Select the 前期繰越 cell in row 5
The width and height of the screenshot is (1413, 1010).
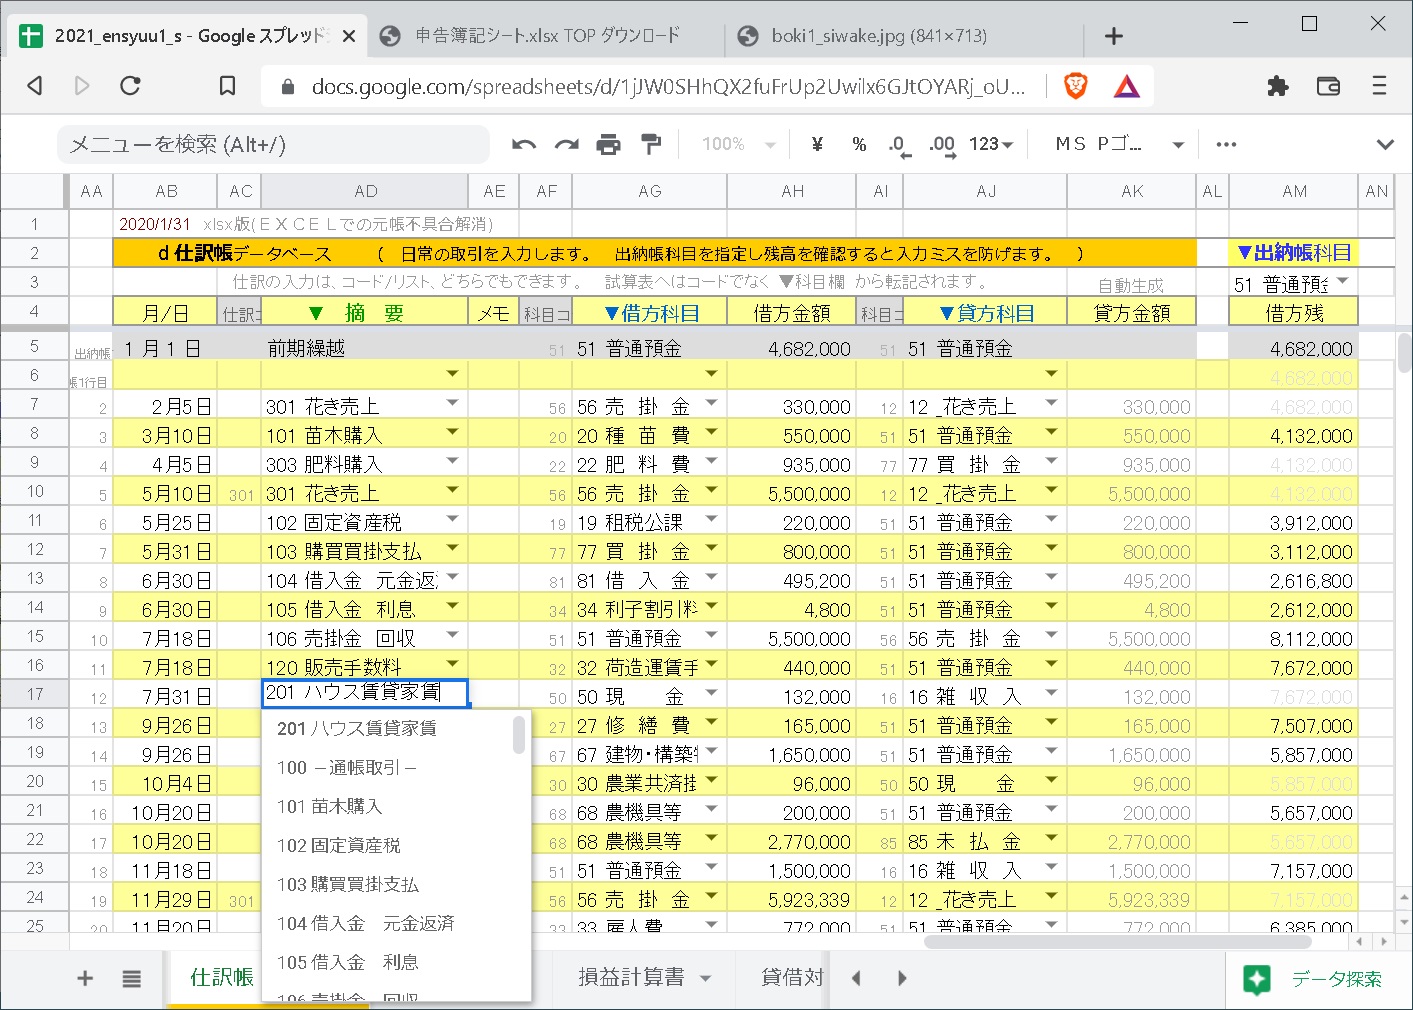(x=365, y=349)
